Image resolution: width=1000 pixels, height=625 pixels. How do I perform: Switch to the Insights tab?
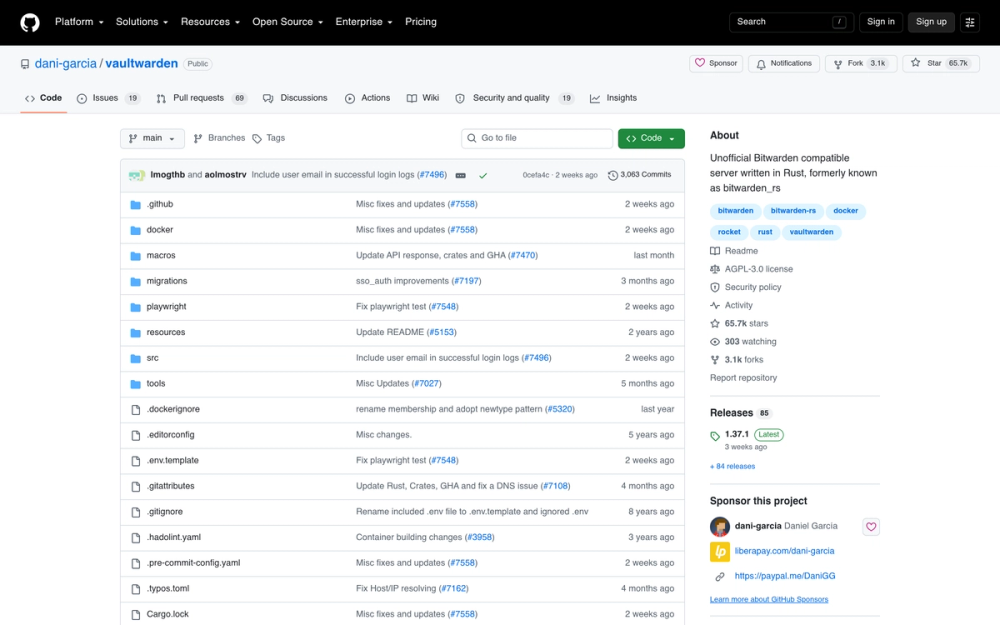[614, 98]
